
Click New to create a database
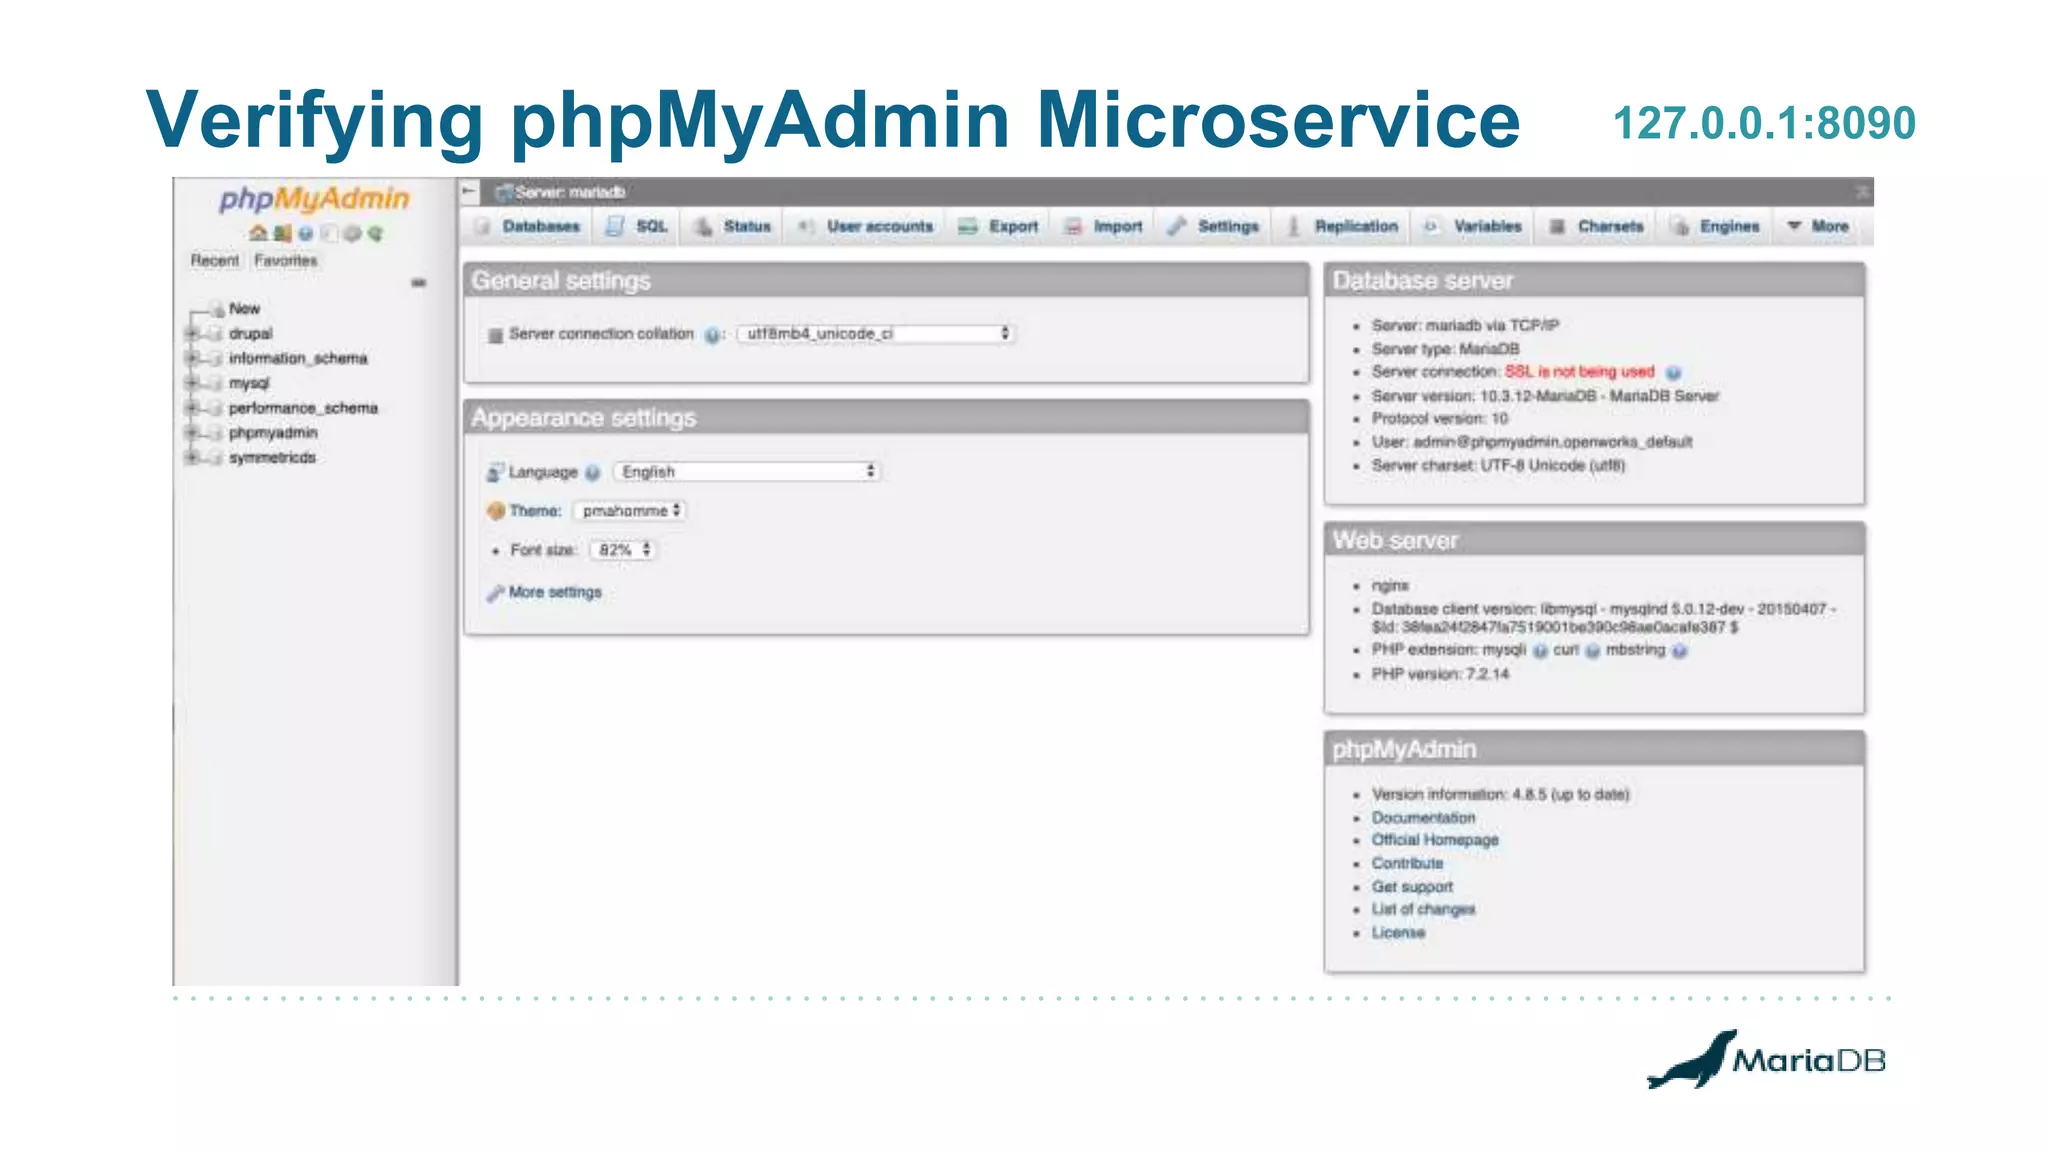(x=244, y=309)
